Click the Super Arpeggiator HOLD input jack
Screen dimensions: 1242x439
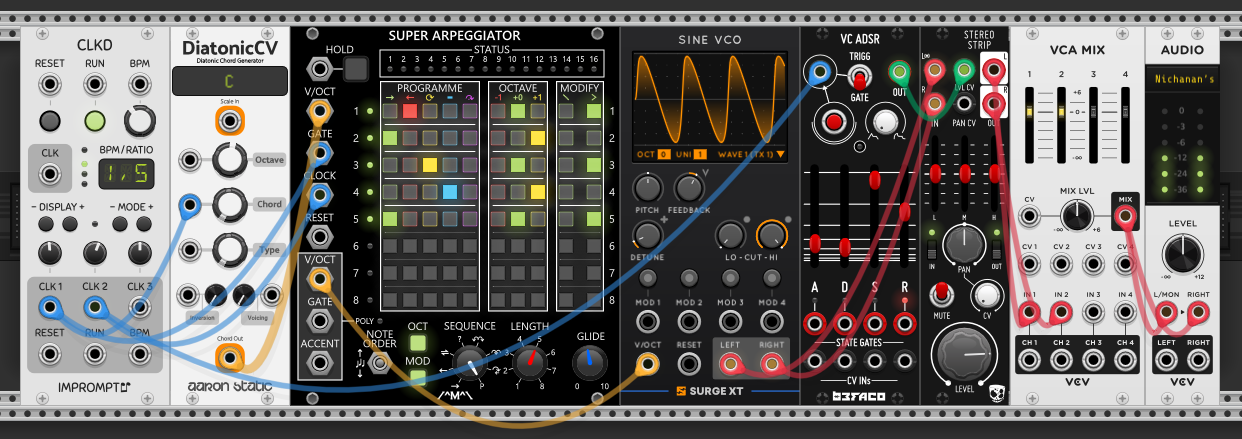coord(320,69)
